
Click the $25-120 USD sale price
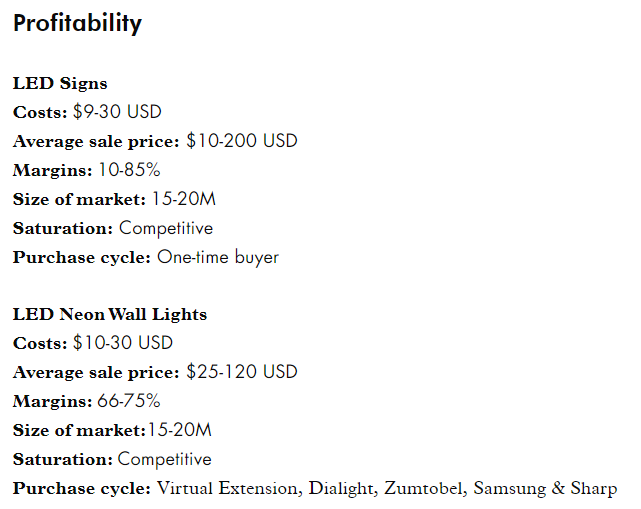pyautogui.click(x=242, y=372)
